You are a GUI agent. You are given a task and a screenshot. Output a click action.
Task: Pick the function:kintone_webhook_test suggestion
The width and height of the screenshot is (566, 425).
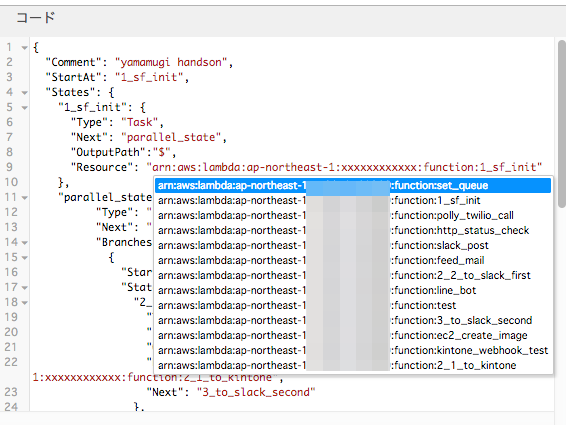tap(353, 350)
